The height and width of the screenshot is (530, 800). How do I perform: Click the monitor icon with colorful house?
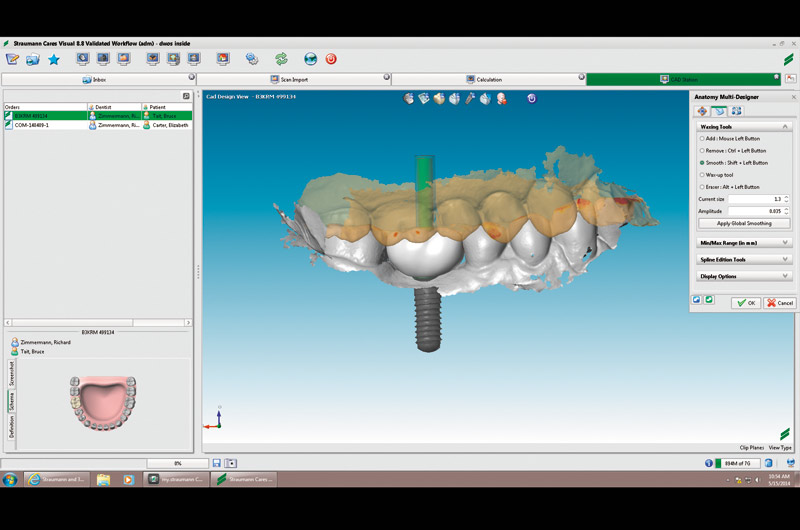pos(222,59)
